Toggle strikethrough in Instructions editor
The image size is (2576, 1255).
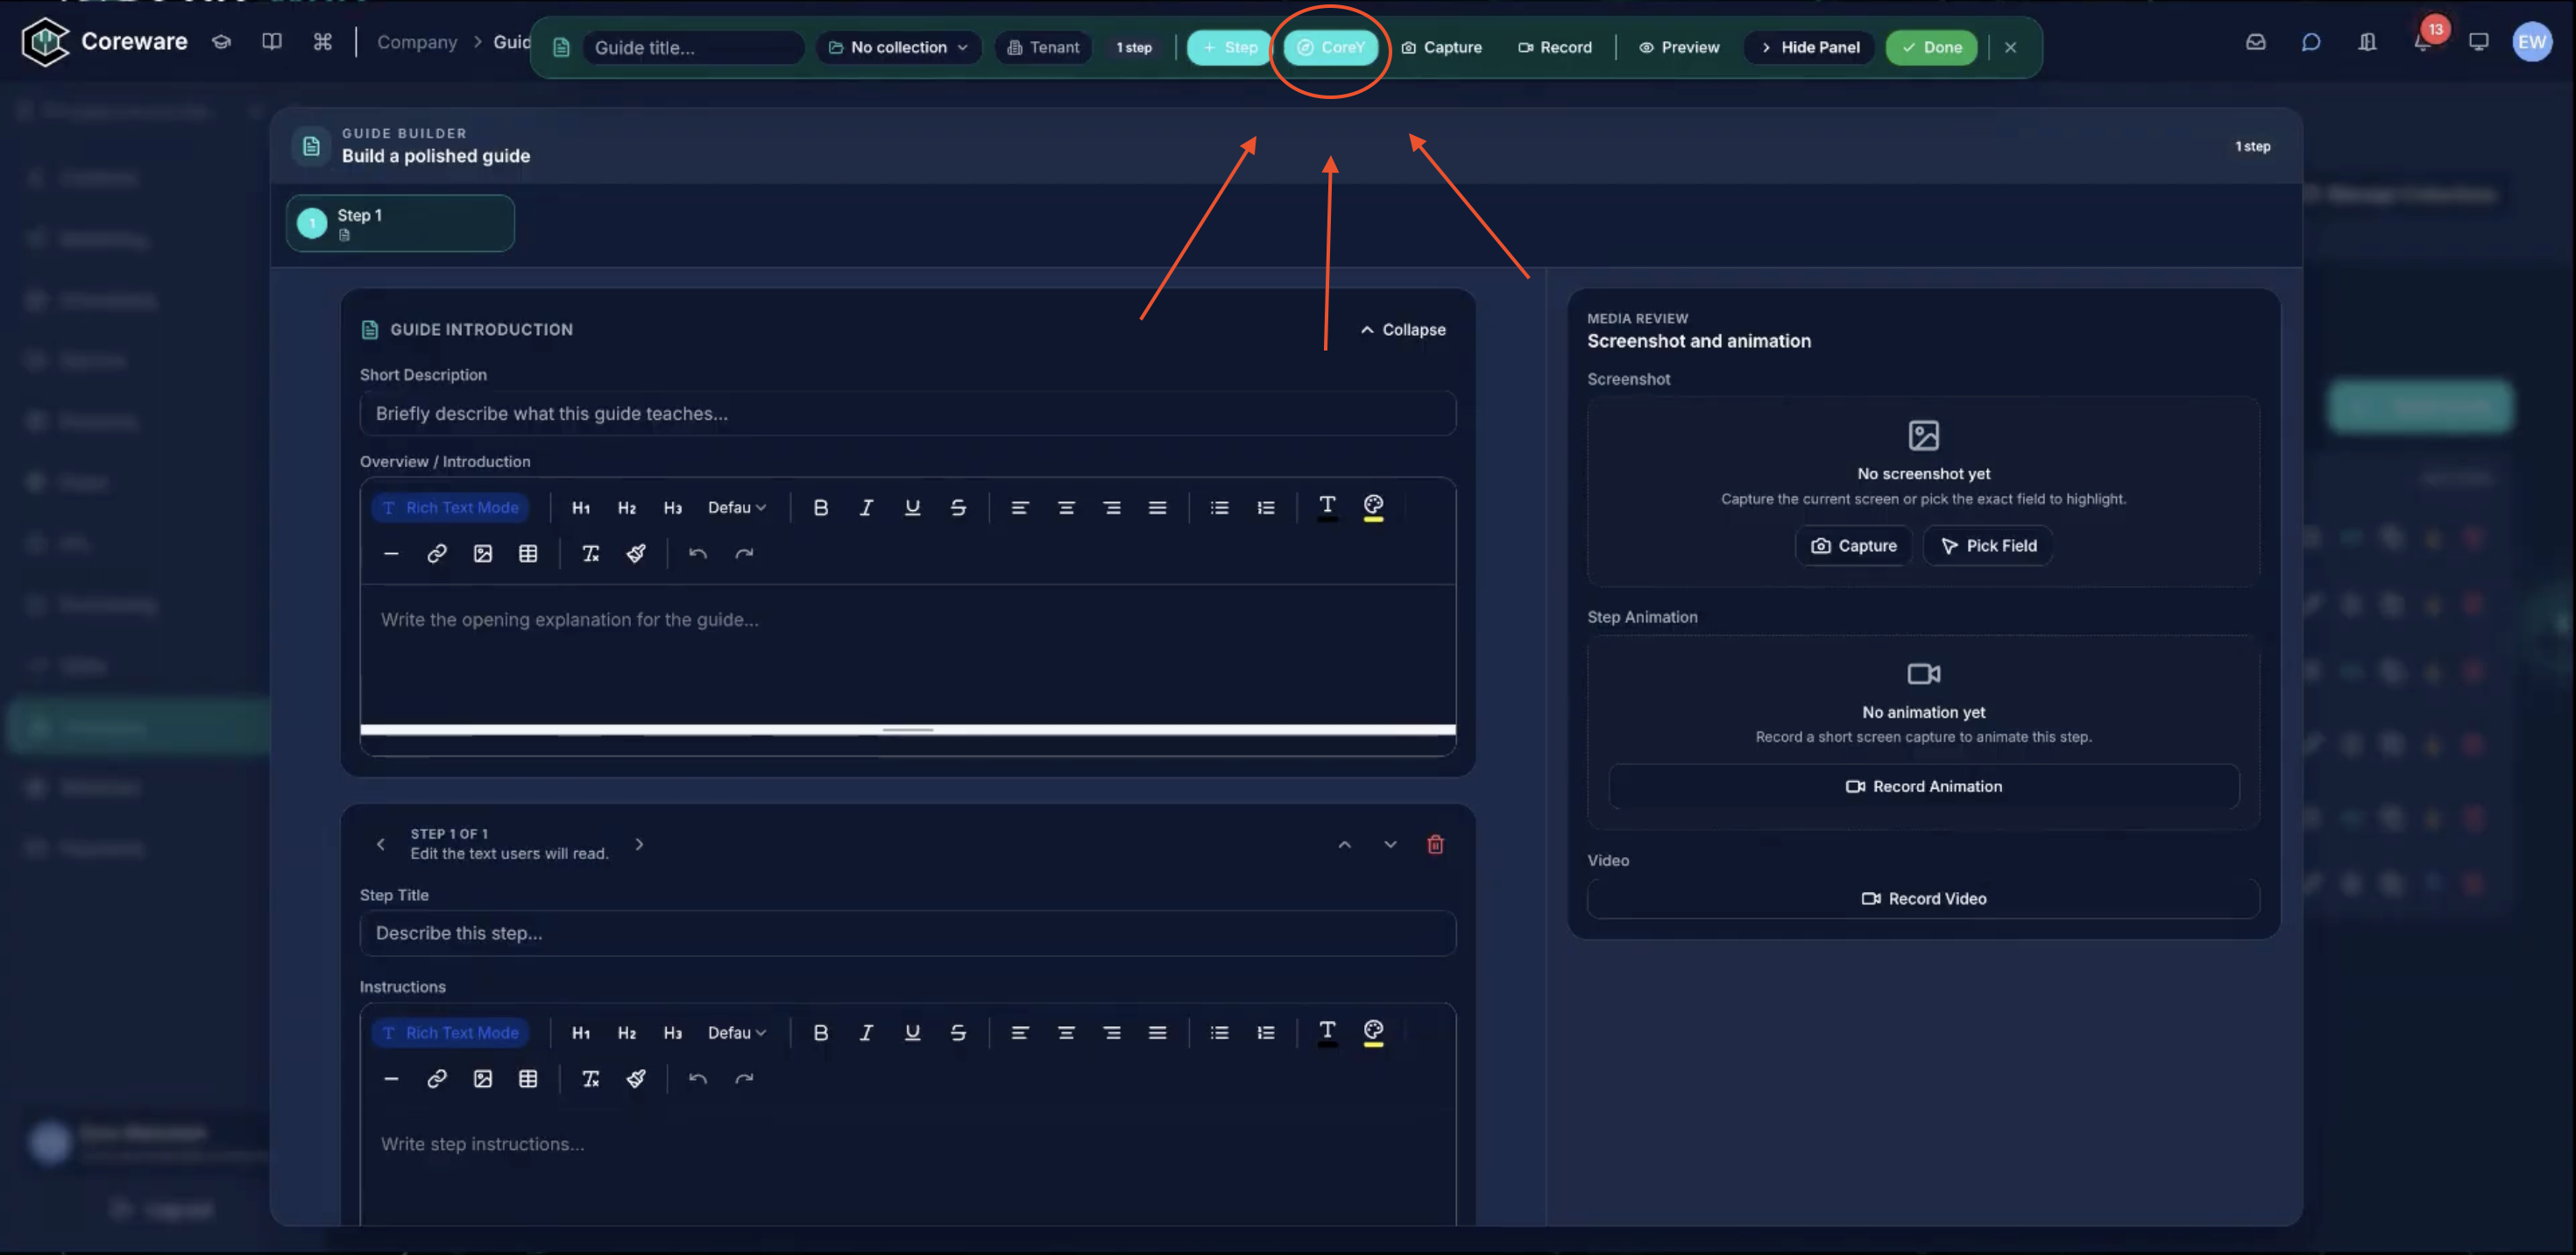click(x=958, y=1033)
